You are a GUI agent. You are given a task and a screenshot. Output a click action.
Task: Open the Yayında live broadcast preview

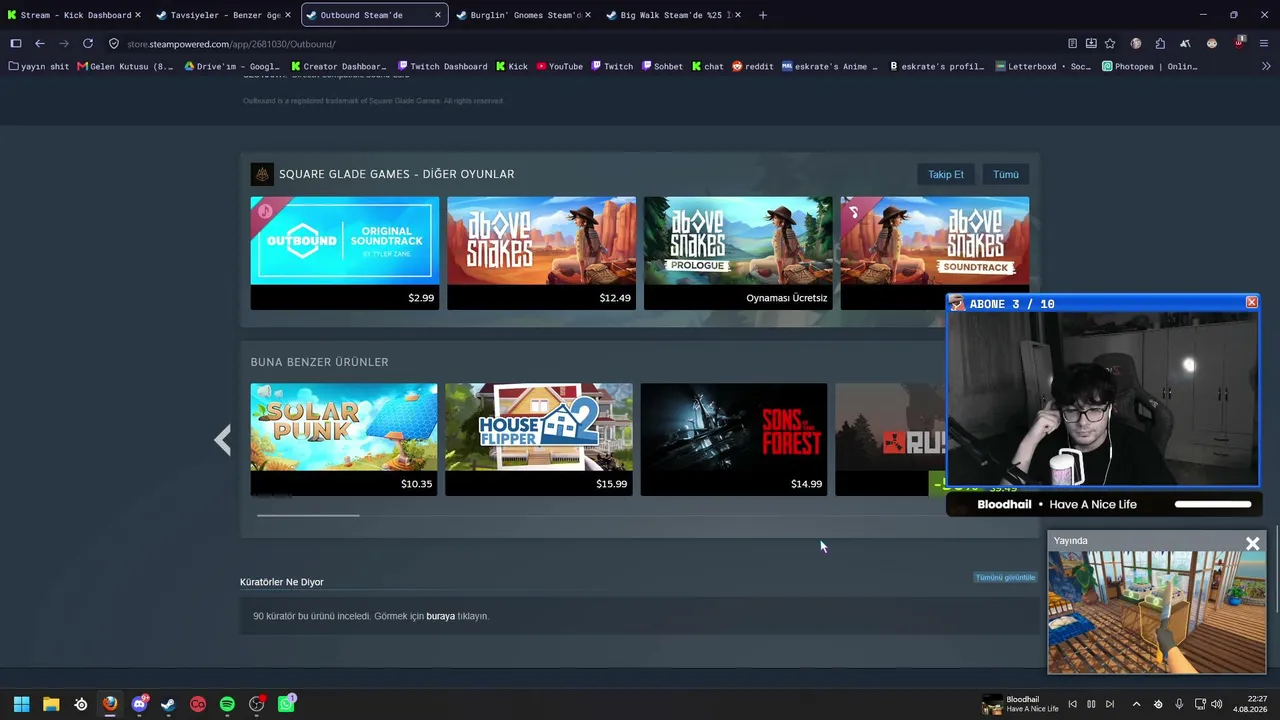[1157, 612]
